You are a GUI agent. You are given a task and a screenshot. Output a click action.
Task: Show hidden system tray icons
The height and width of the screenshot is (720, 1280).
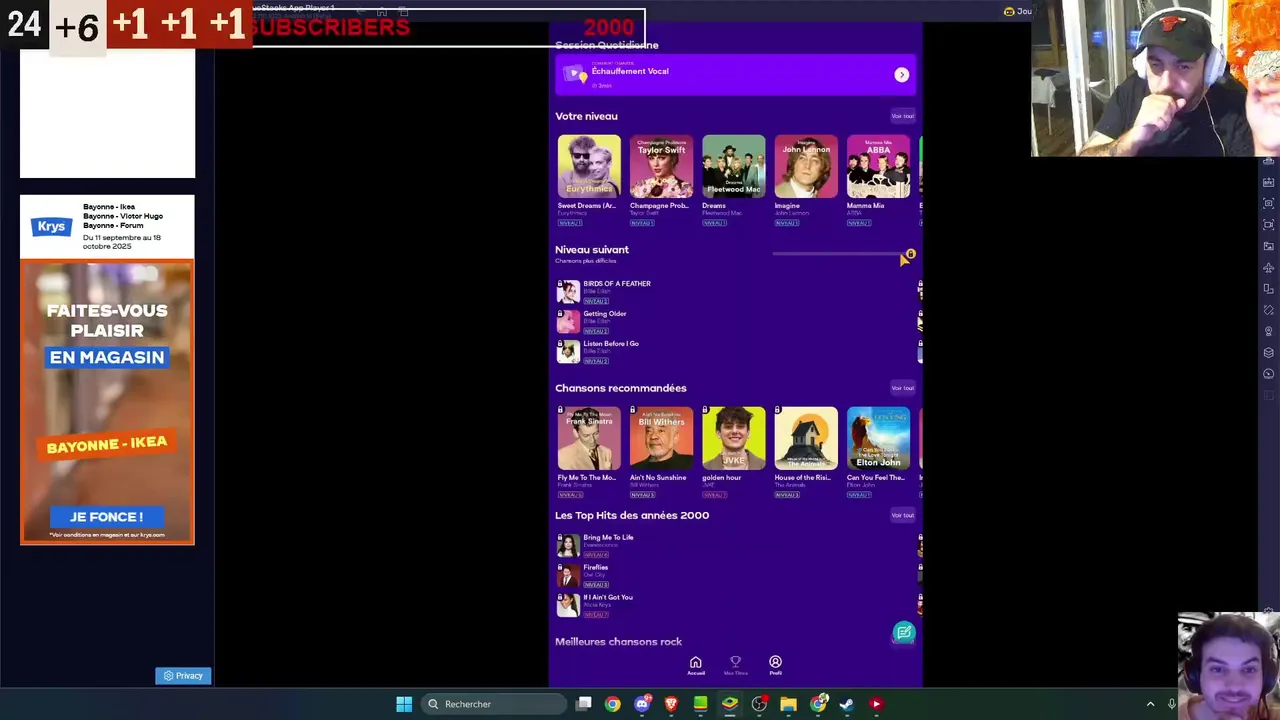click(x=1150, y=704)
